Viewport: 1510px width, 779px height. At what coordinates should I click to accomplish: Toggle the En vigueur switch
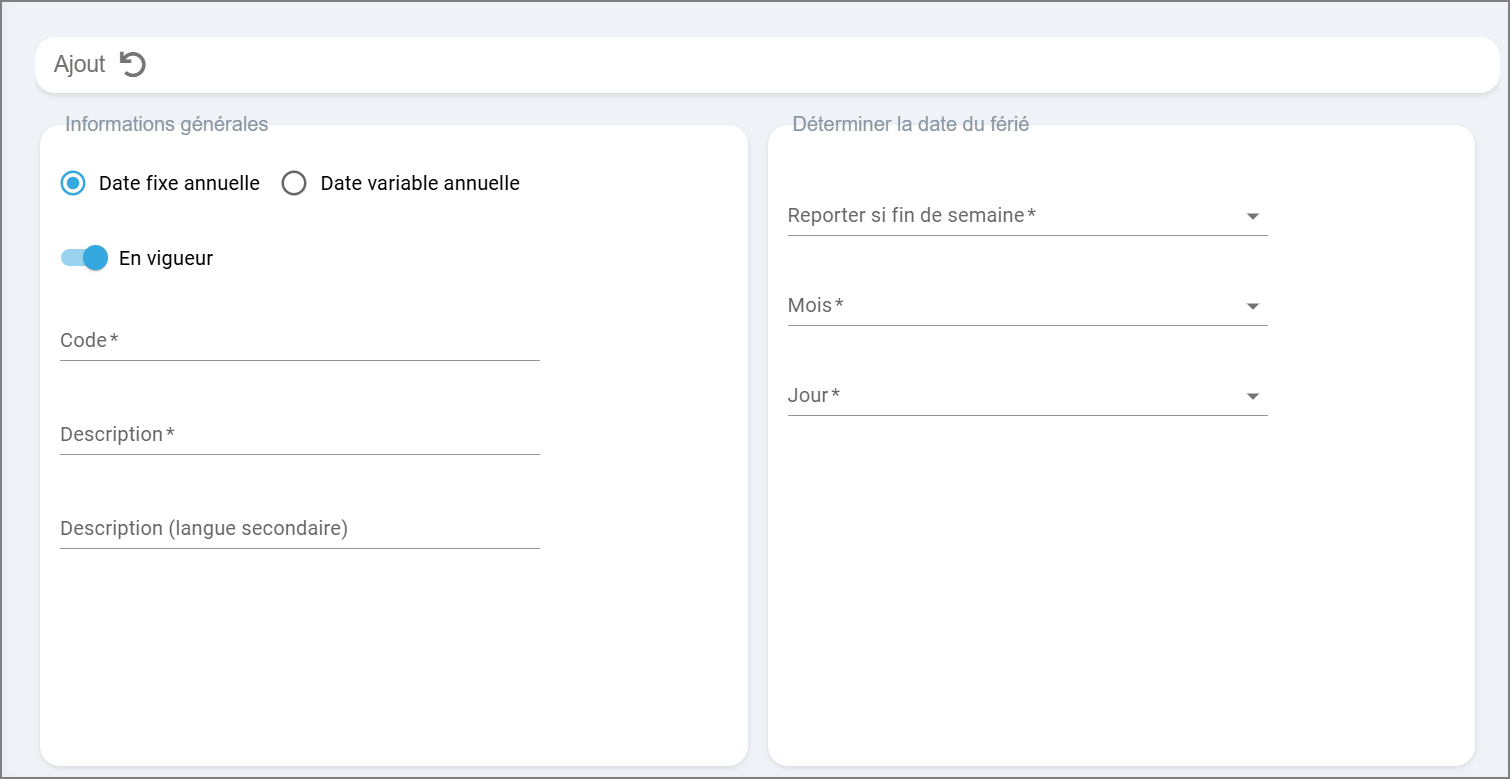point(85,258)
